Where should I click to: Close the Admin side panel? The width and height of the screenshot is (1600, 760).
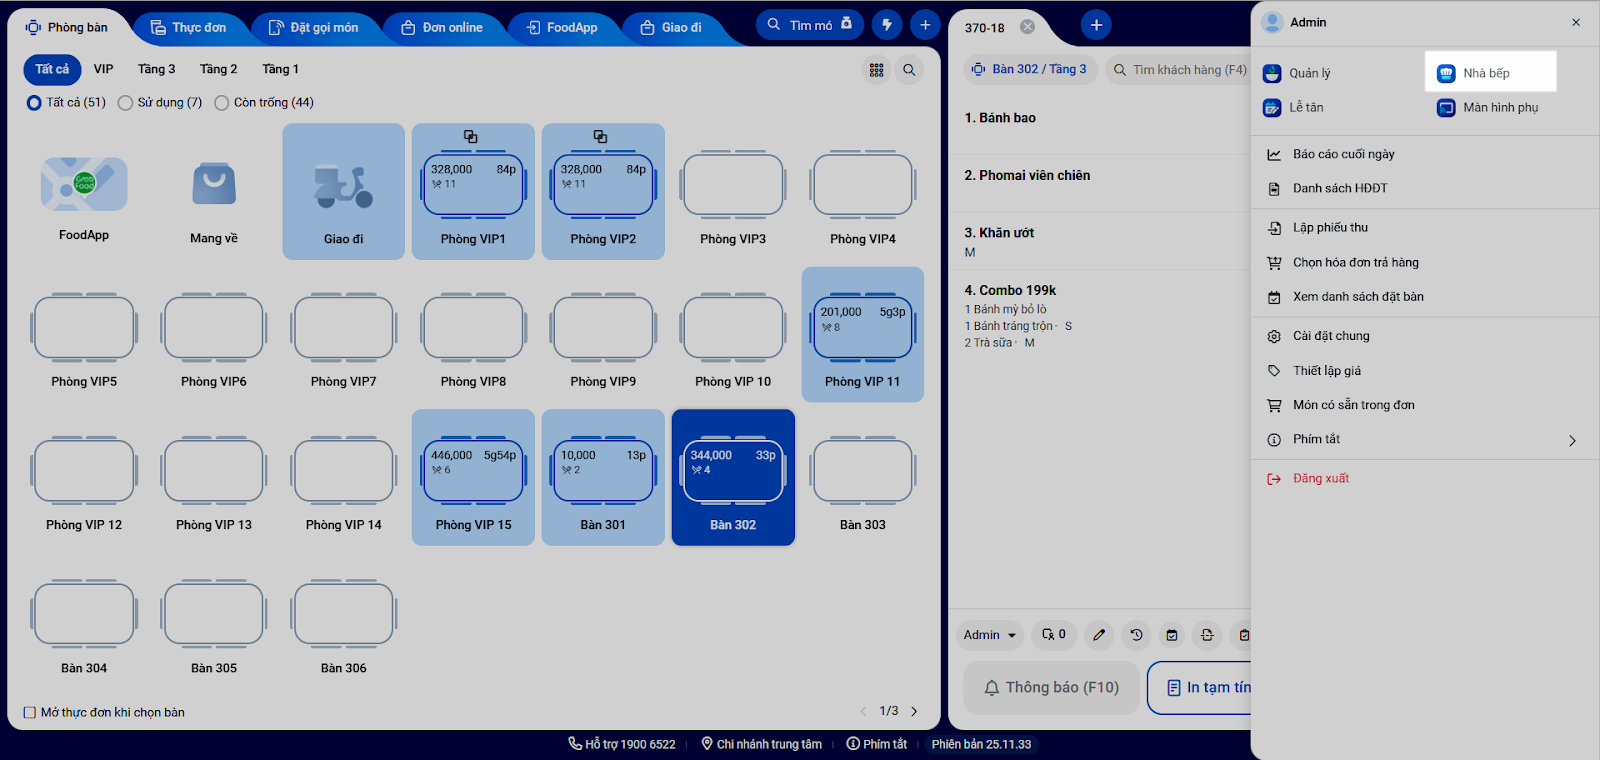1576,22
